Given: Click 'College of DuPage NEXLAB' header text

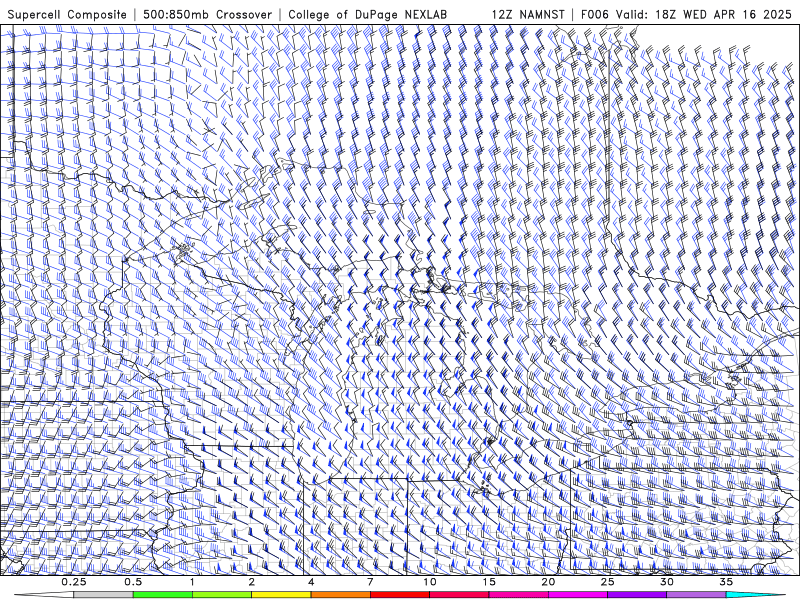Looking at the screenshot, I should (x=367, y=15).
